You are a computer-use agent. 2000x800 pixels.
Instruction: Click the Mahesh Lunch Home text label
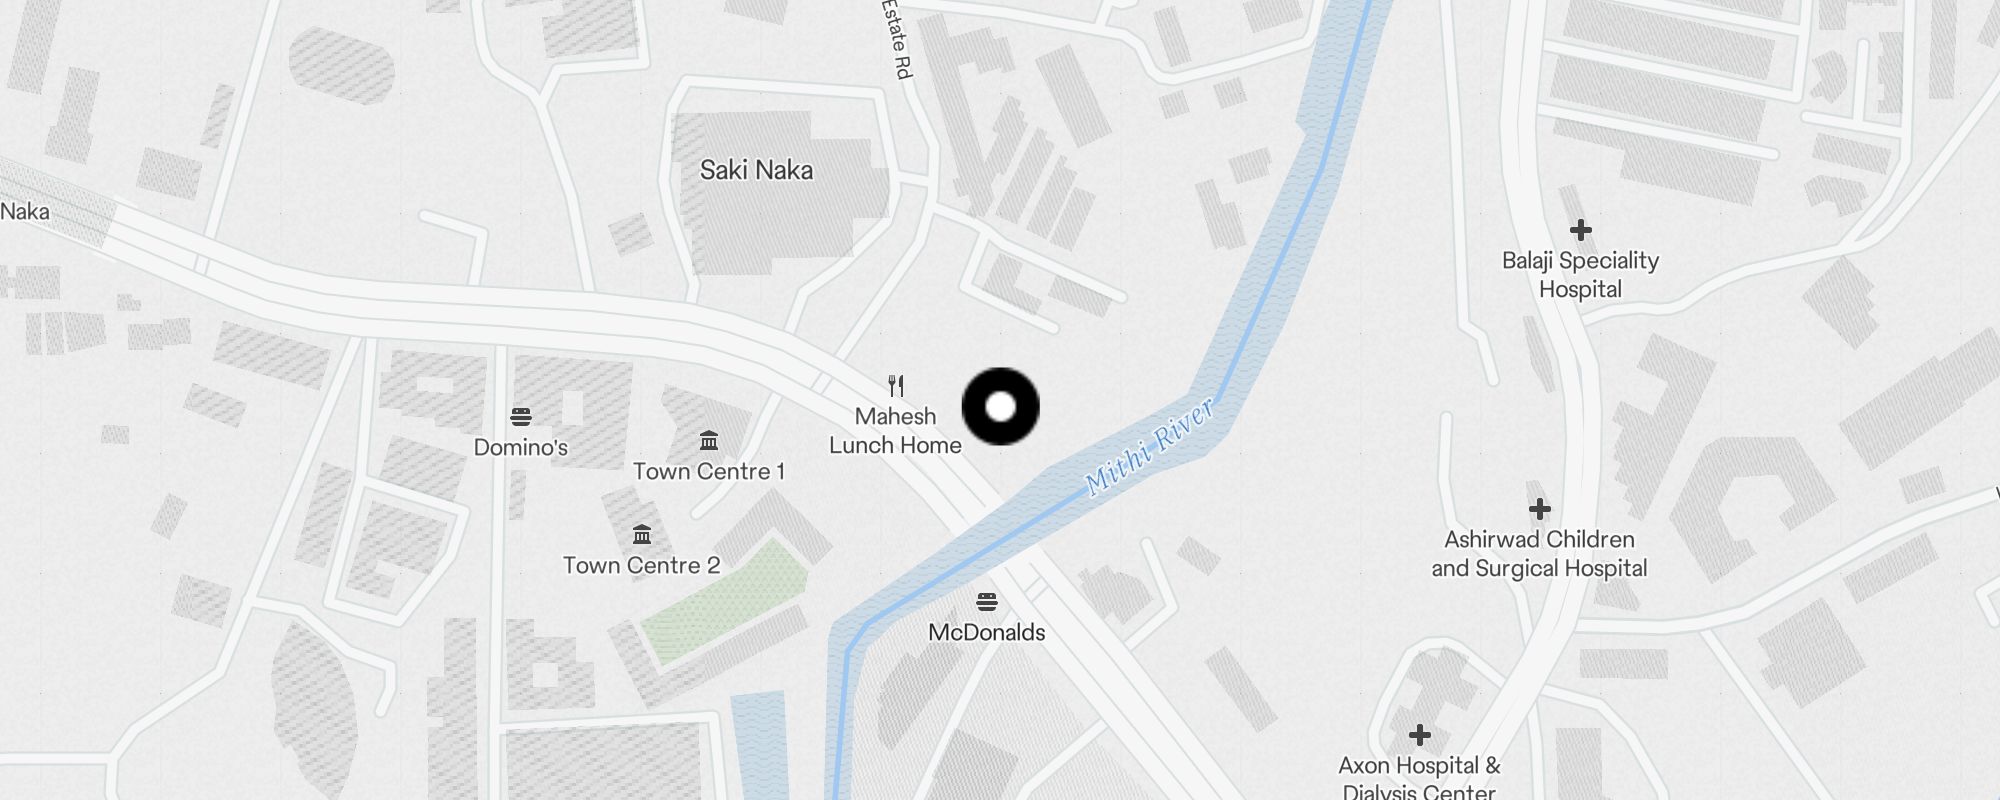[x=895, y=431]
